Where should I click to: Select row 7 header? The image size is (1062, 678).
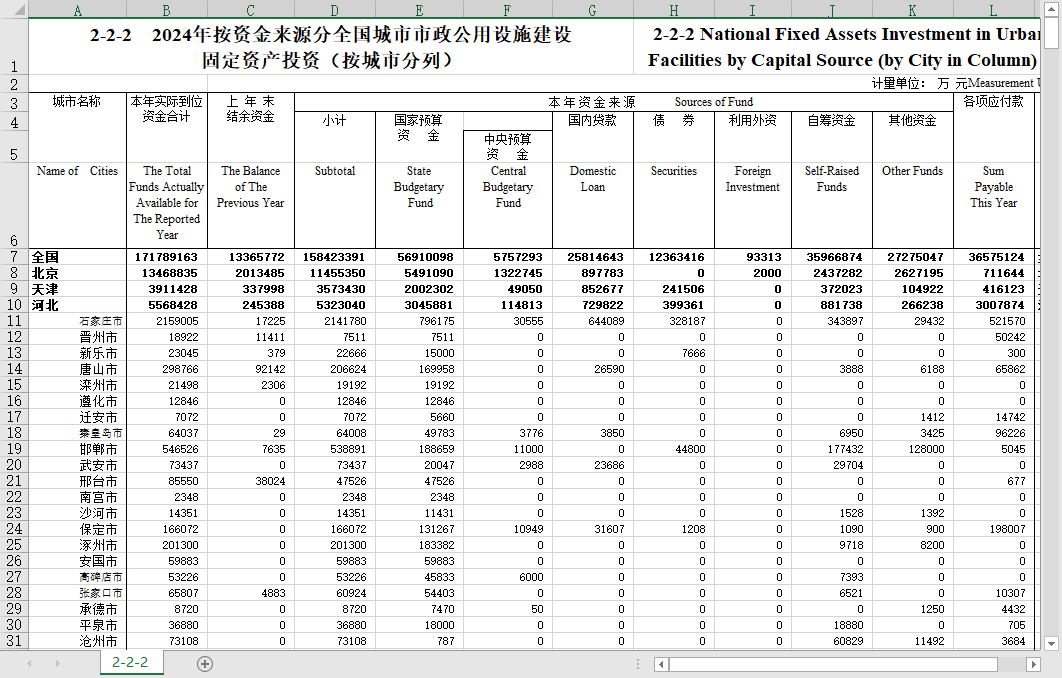point(14,257)
